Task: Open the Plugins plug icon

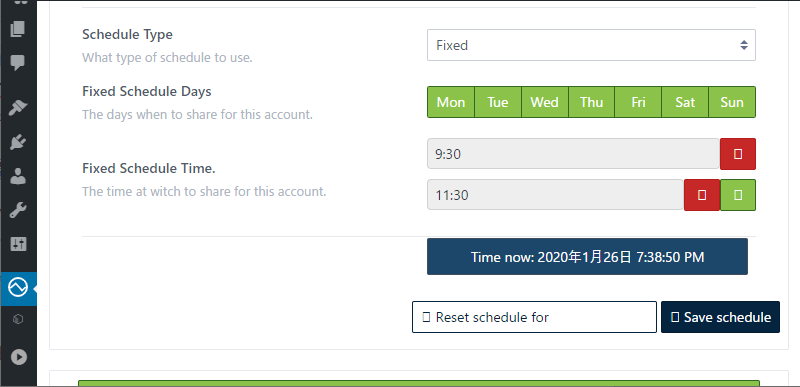Action: pos(18,142)
